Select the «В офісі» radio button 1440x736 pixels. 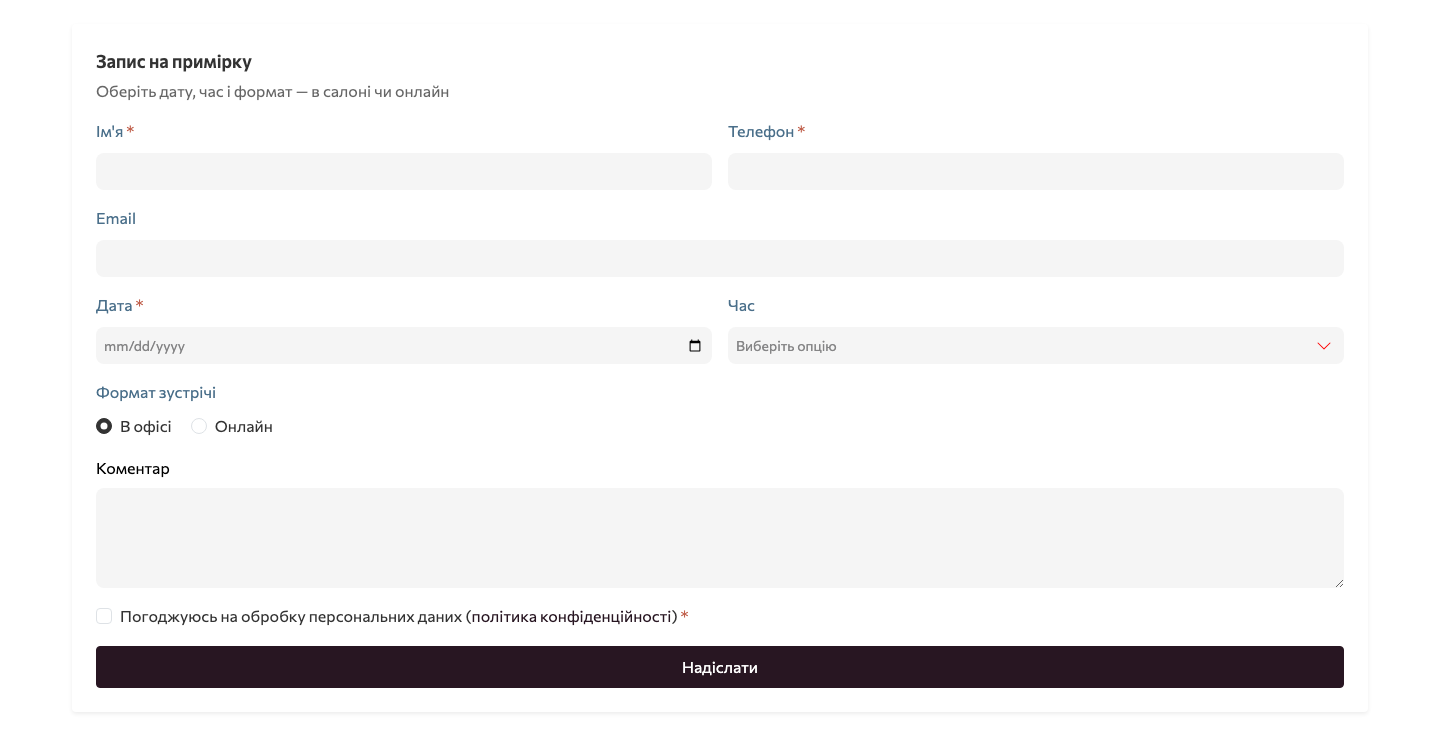click(104, 426)
